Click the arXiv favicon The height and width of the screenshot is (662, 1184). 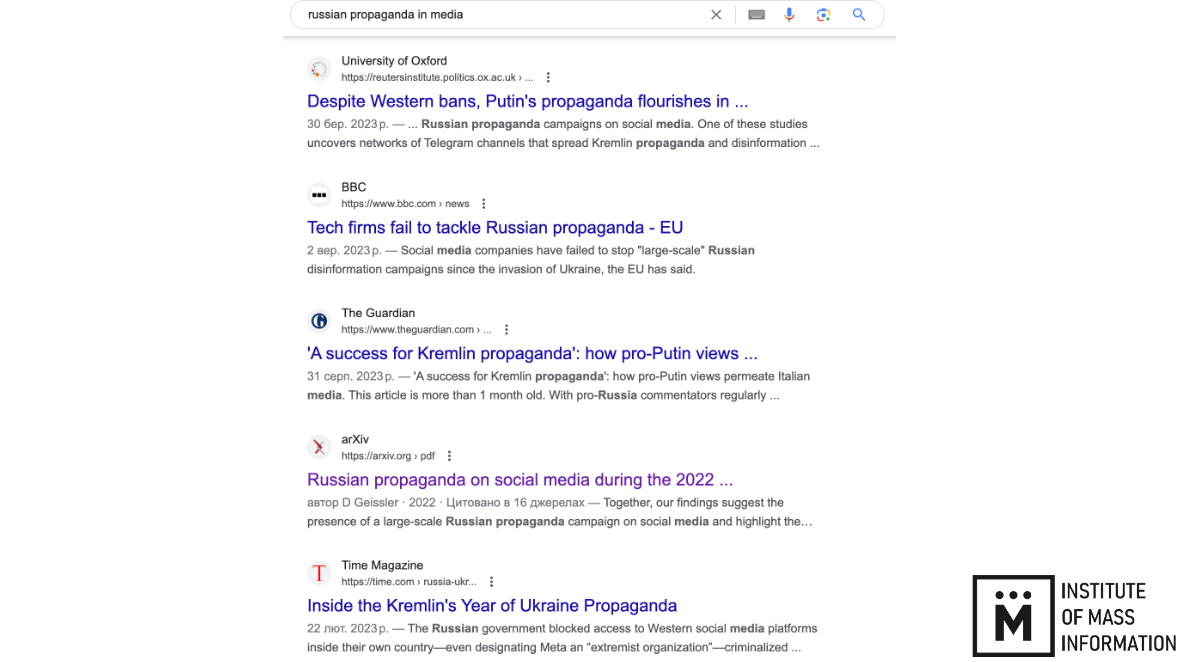pyautogui.click(x=319, y=447)
